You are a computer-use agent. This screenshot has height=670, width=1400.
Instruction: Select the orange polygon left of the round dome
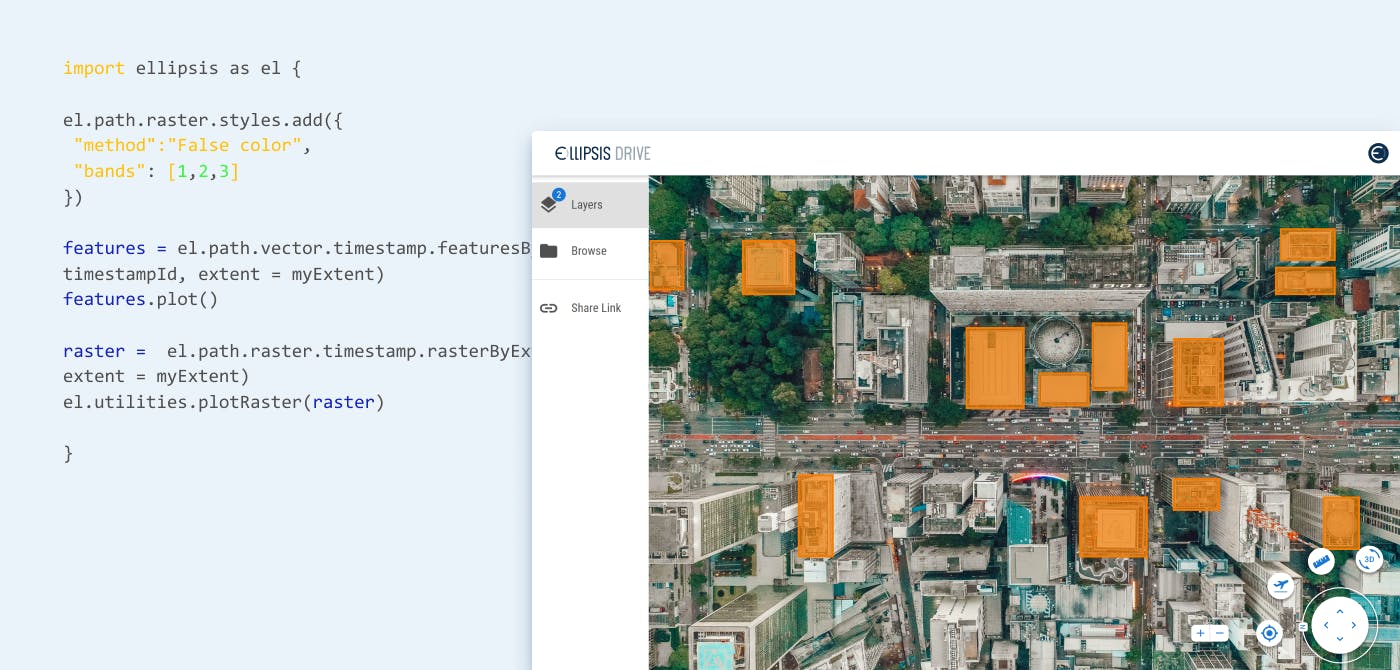(x=994, y=367)
